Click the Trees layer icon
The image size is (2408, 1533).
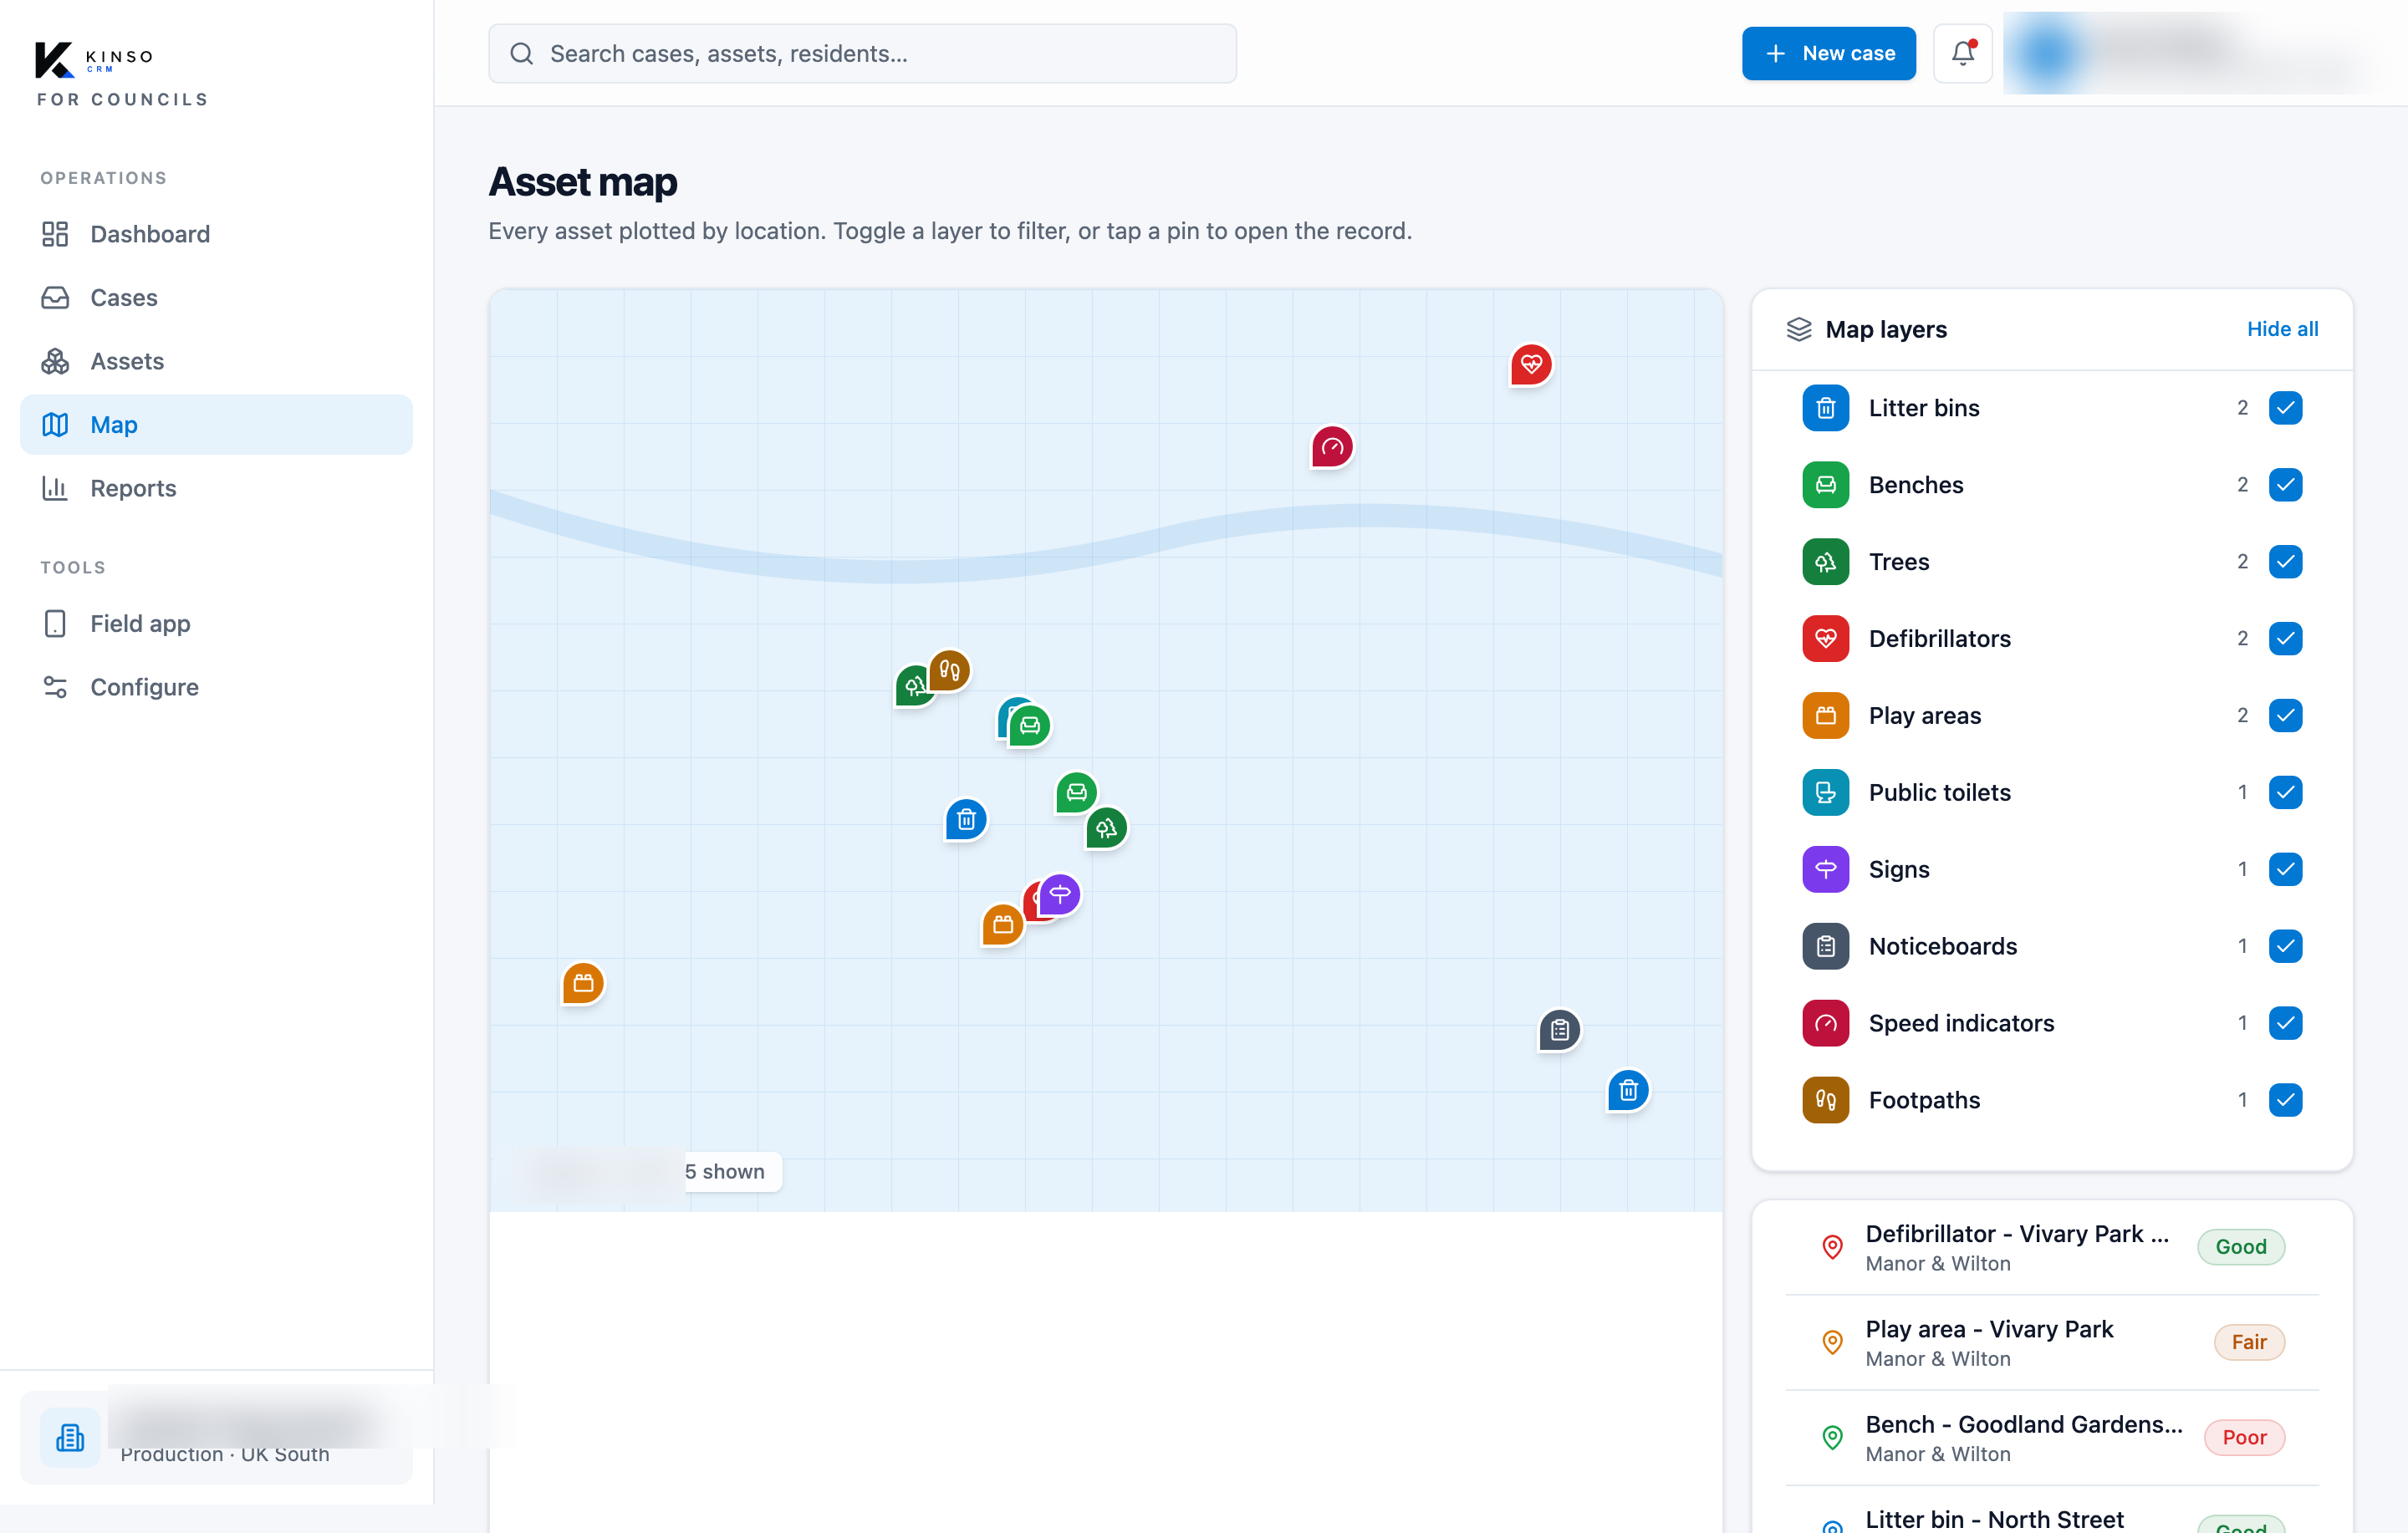coord(1825,562)
